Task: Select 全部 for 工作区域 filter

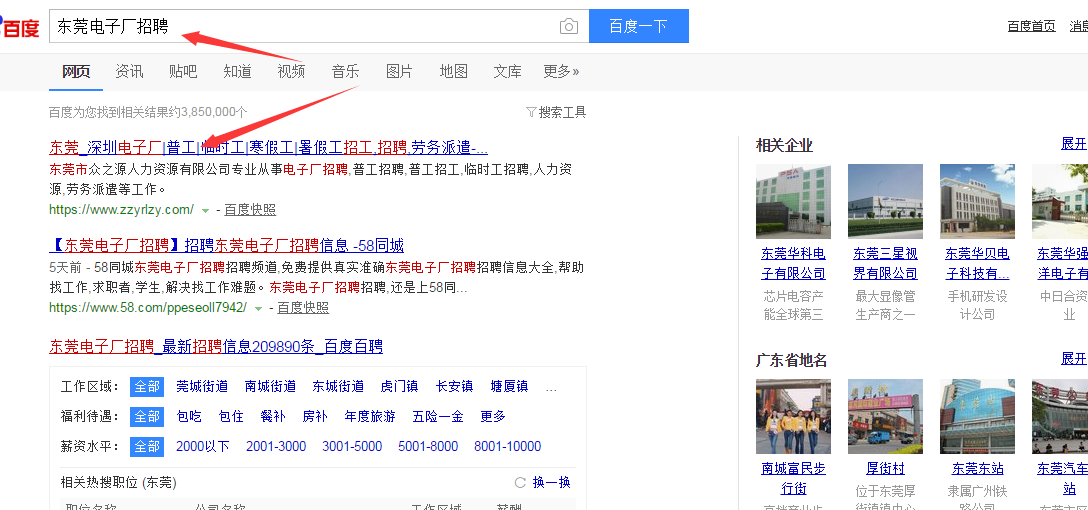Action: point(147,386)
